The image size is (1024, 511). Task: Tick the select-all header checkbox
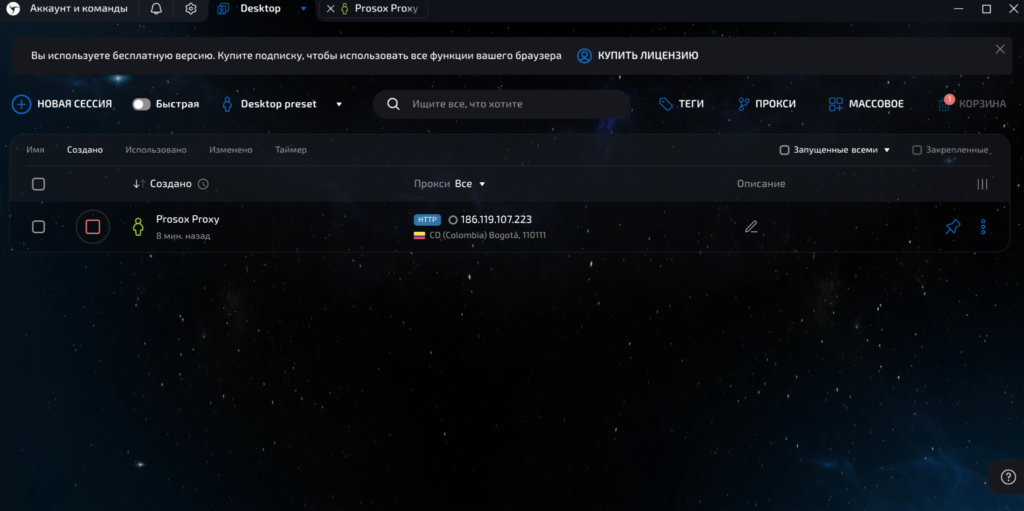tap(38, 184)
